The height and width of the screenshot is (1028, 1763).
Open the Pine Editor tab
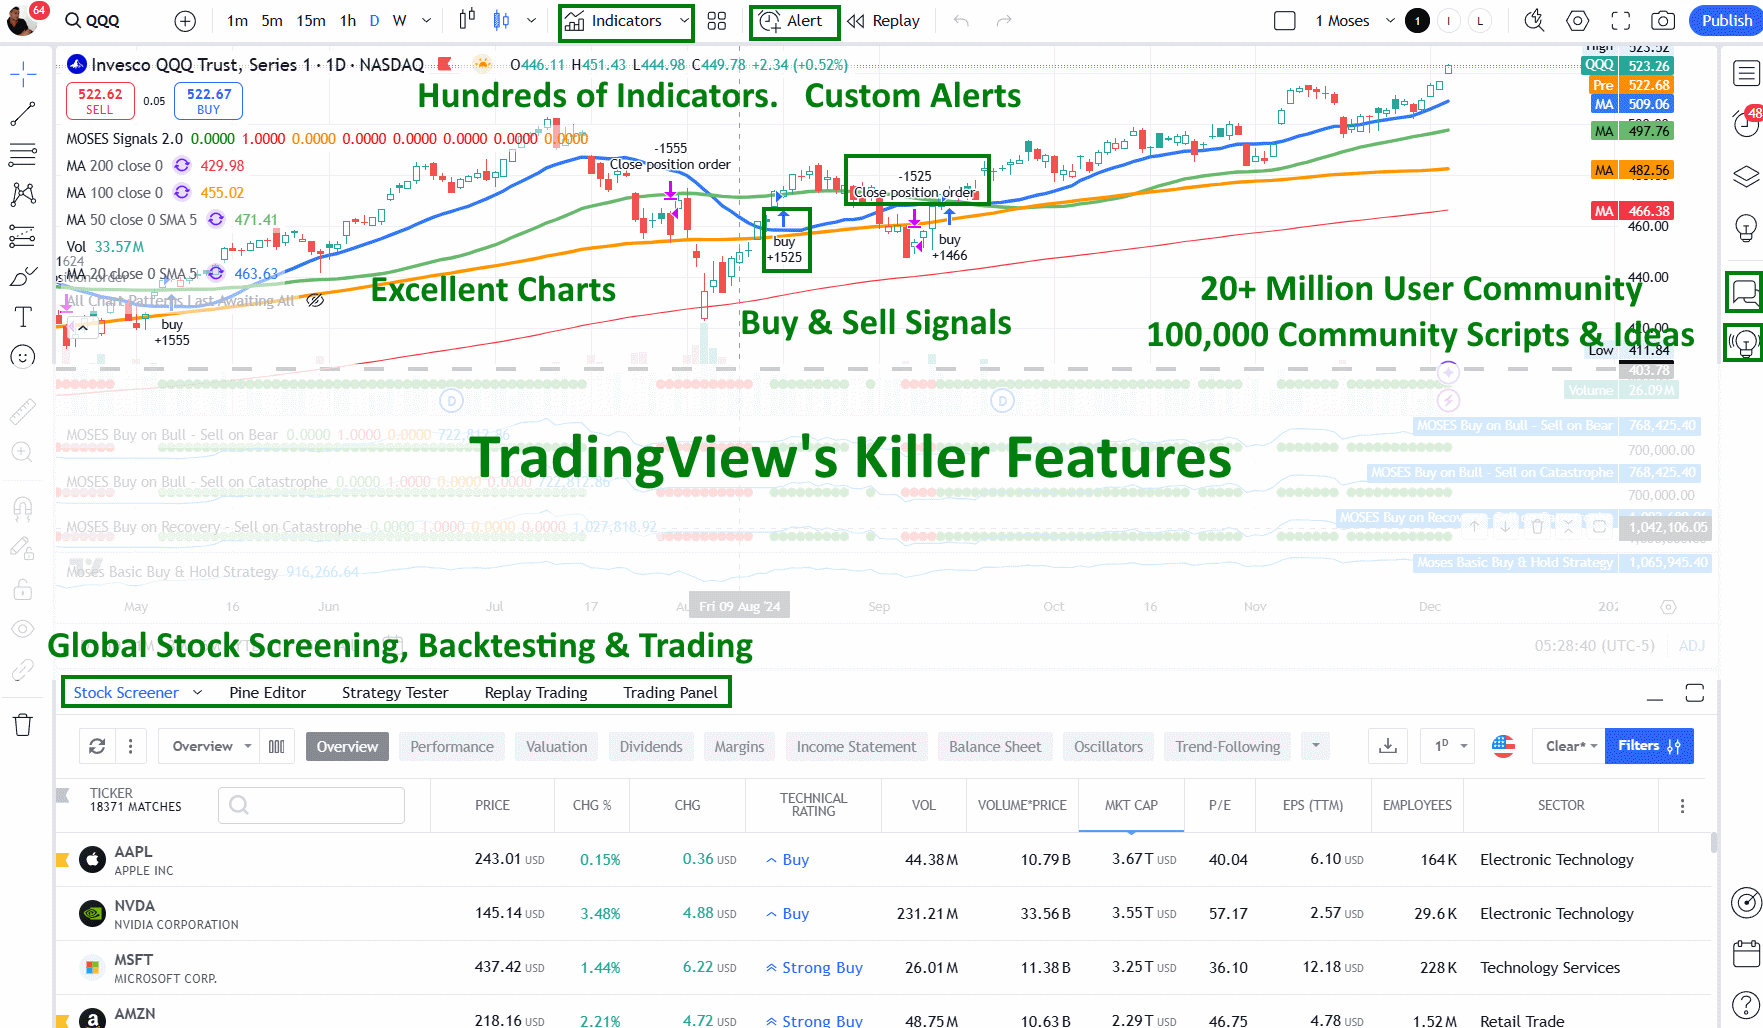pos(267,692)
